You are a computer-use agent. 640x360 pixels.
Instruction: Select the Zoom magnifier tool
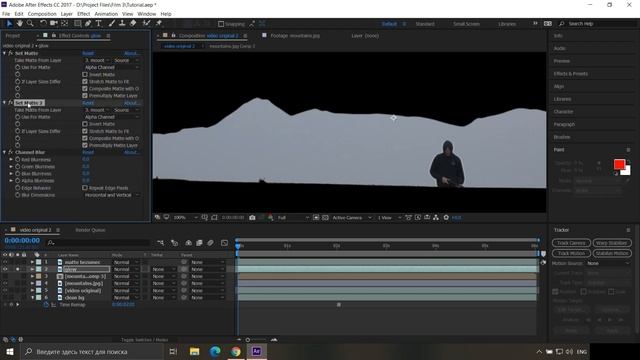point(30,24)
